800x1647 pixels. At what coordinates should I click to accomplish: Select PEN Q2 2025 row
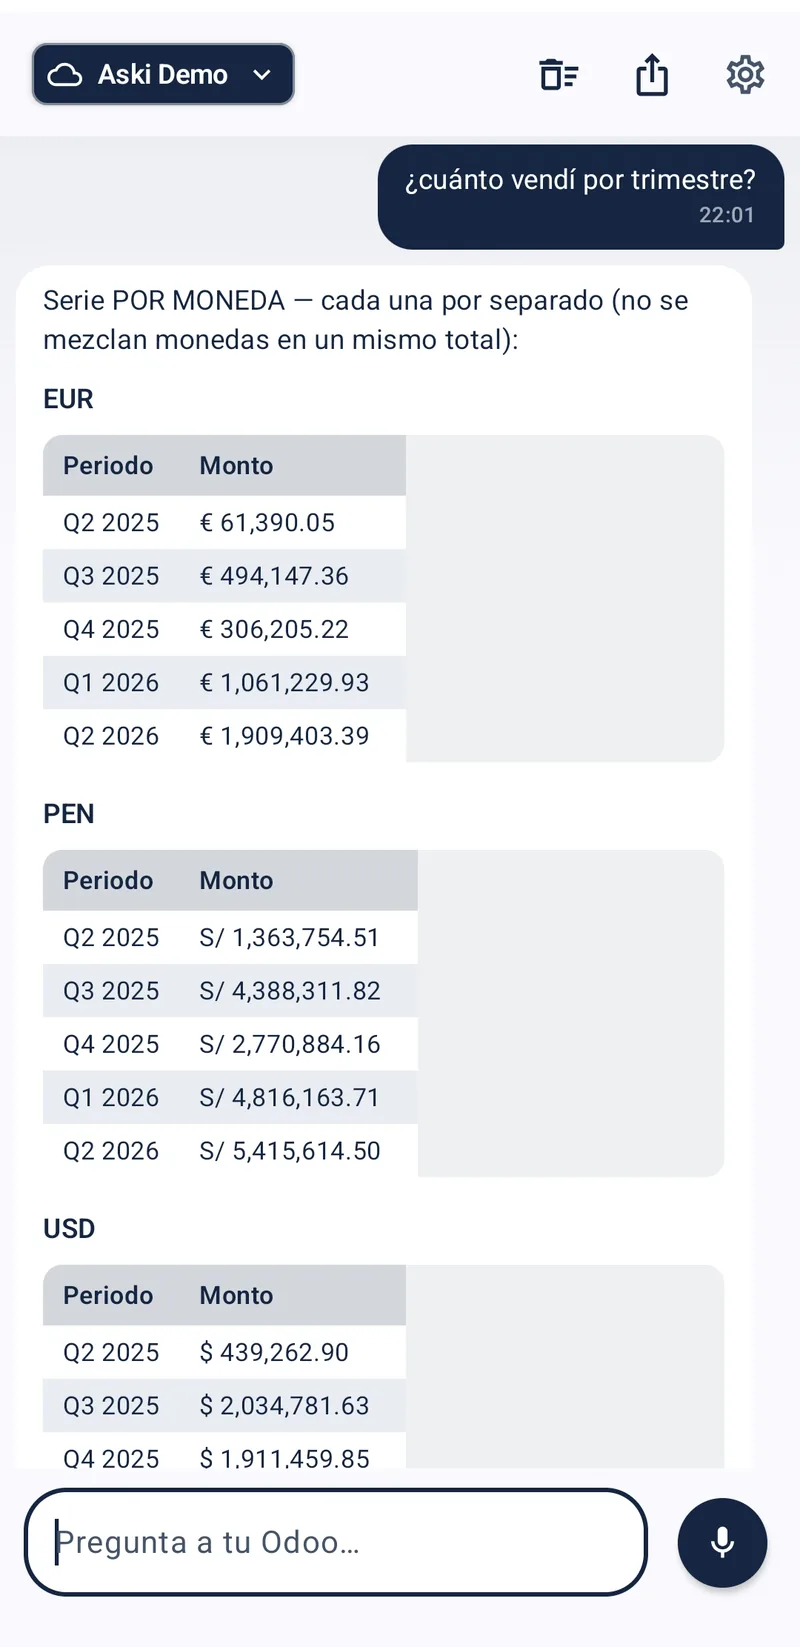pos(230,938)
